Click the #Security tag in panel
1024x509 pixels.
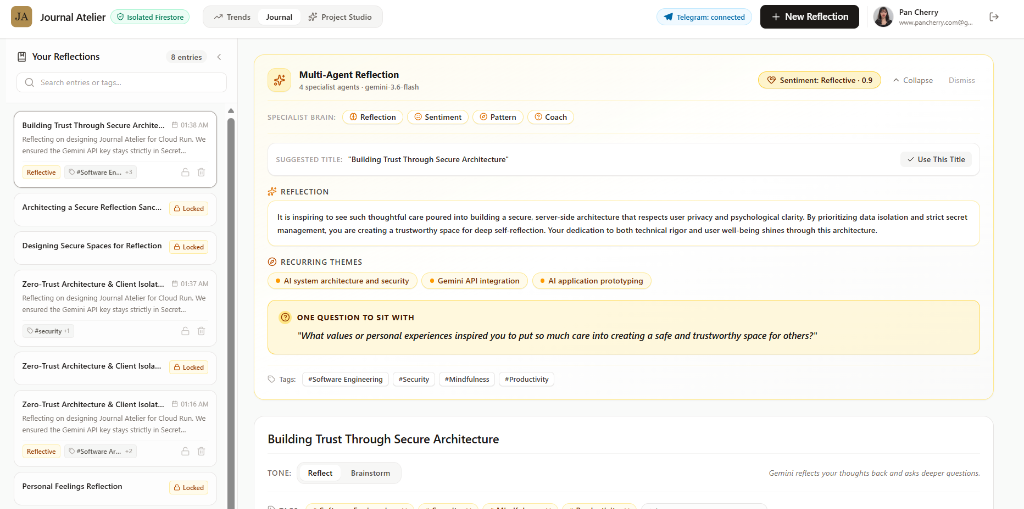pos(413,379)
